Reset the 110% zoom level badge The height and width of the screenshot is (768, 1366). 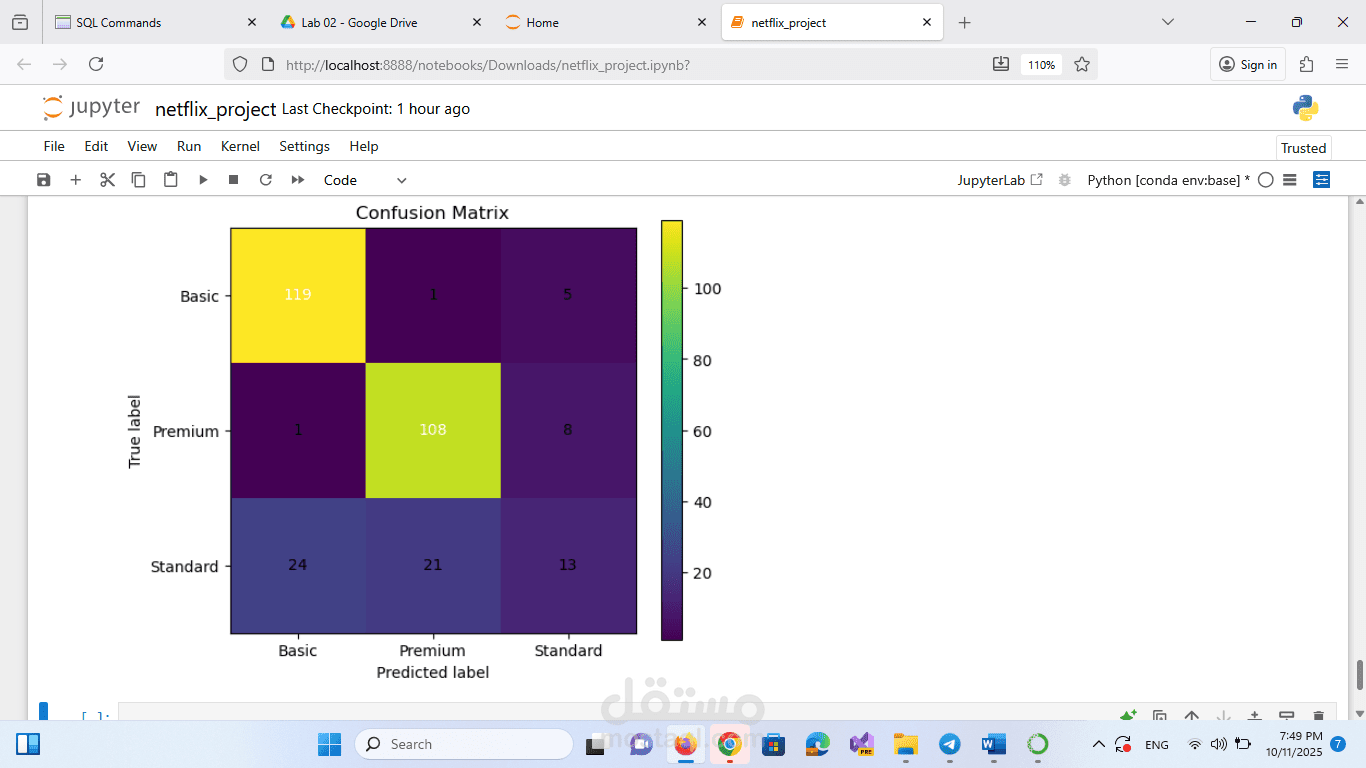(1041, 64)
